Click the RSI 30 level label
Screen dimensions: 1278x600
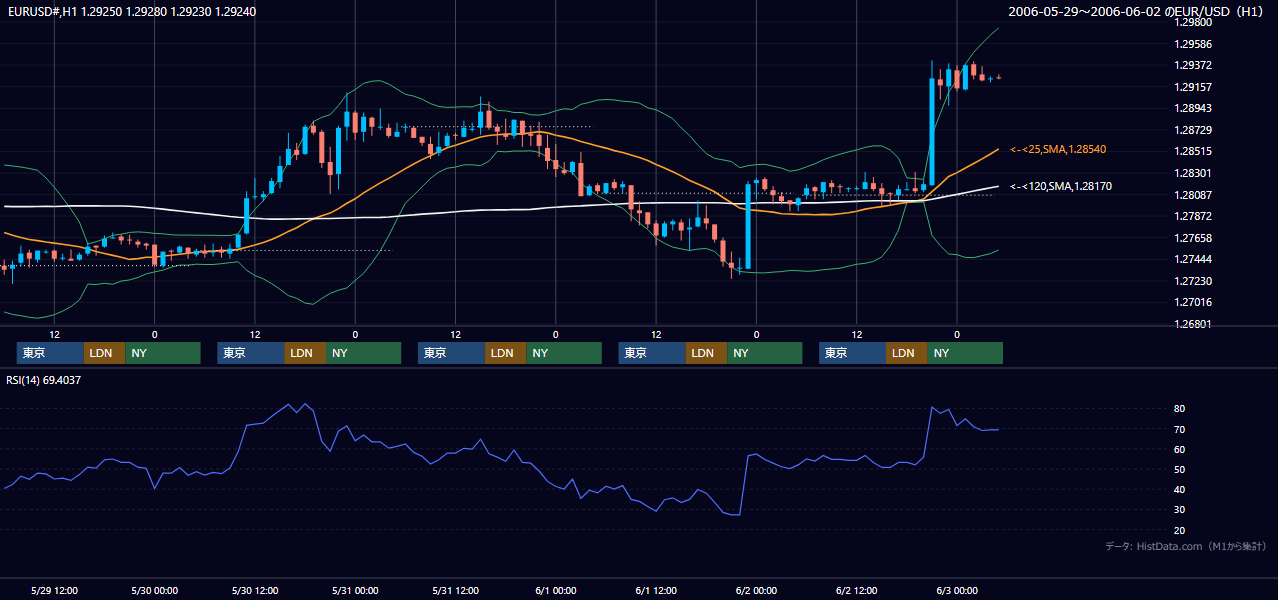pyautogui.click(x=1179, y=510)
